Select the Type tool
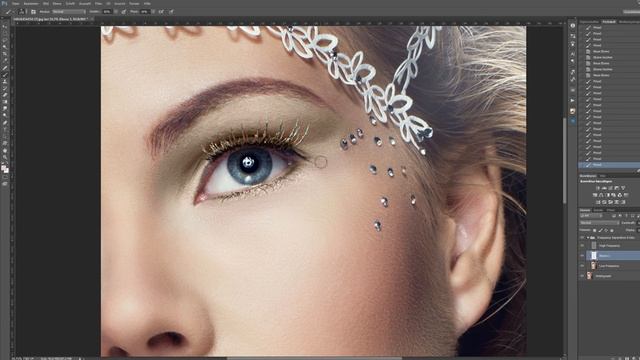The height and width of the screenshot is (360, 640). click(x=6, y=128)
